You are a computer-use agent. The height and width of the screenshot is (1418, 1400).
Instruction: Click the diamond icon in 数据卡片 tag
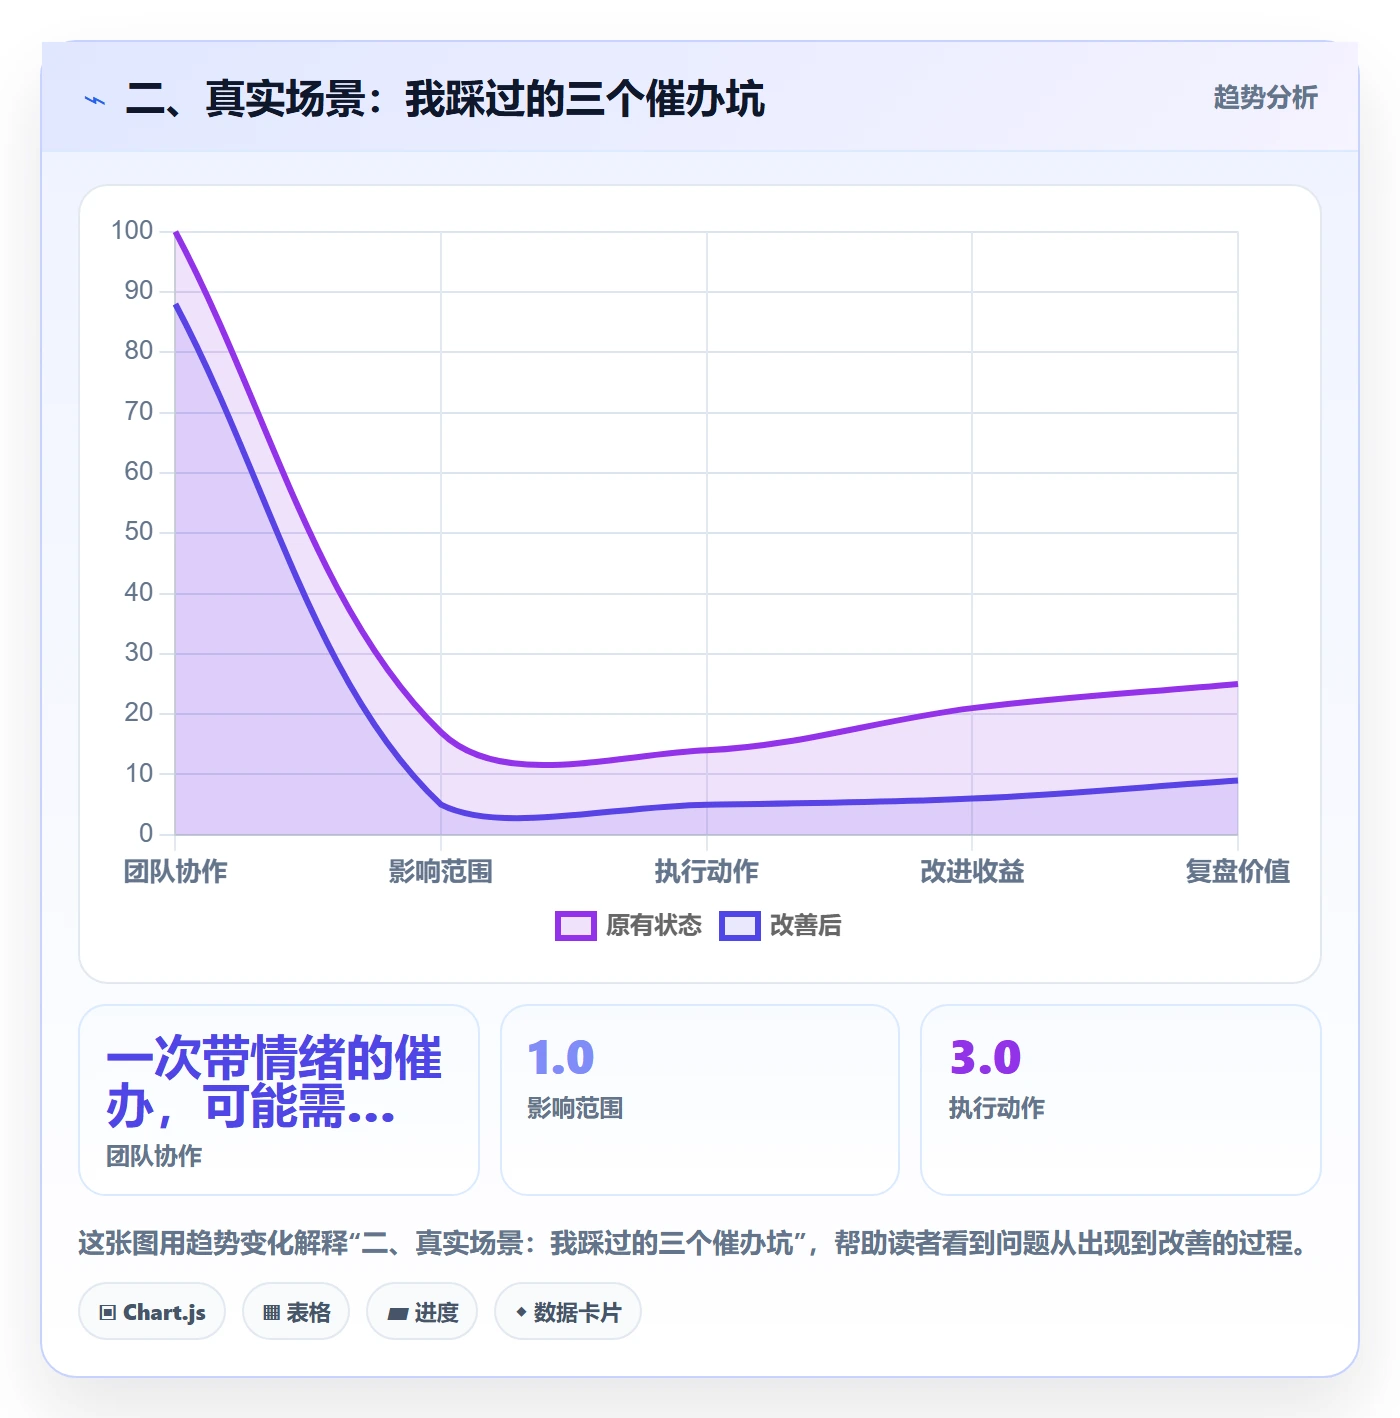521,1312
